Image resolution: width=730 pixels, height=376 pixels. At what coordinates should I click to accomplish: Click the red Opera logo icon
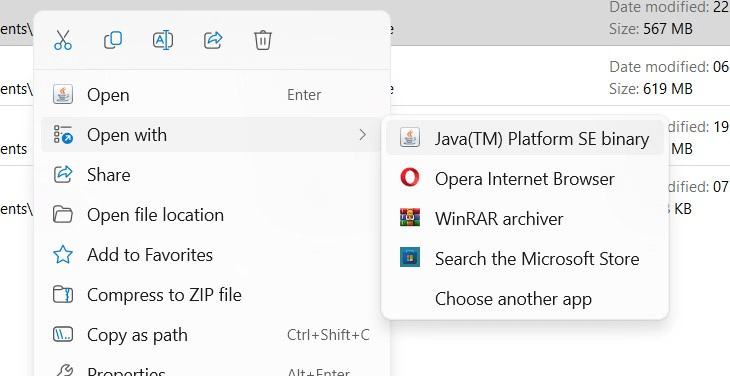pos(410,178)
